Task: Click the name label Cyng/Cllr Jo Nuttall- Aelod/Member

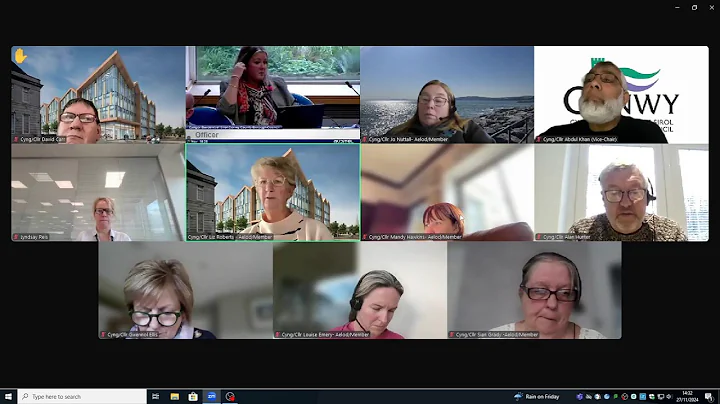Action: [x=408, y=139]
